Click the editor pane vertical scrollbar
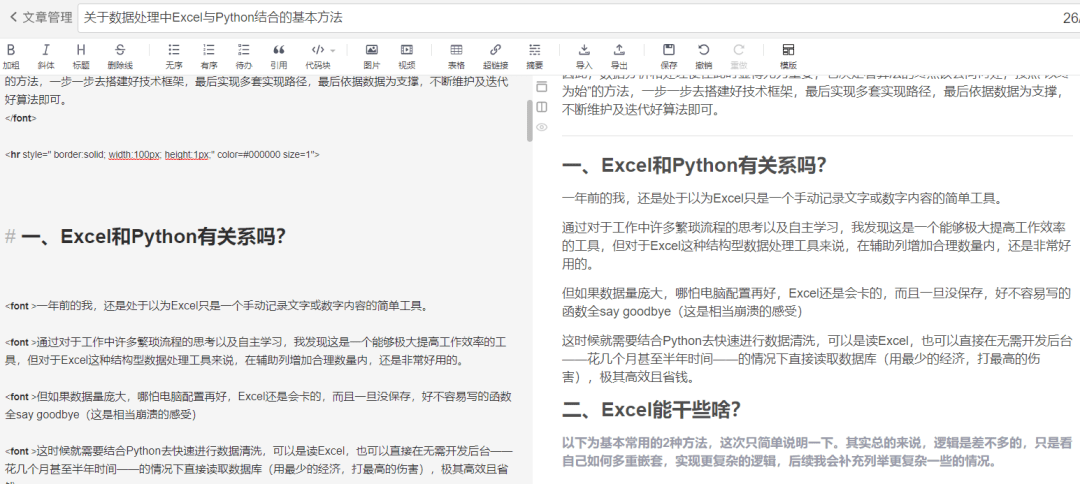1080x484 pixels. click(x=529, y=120)
